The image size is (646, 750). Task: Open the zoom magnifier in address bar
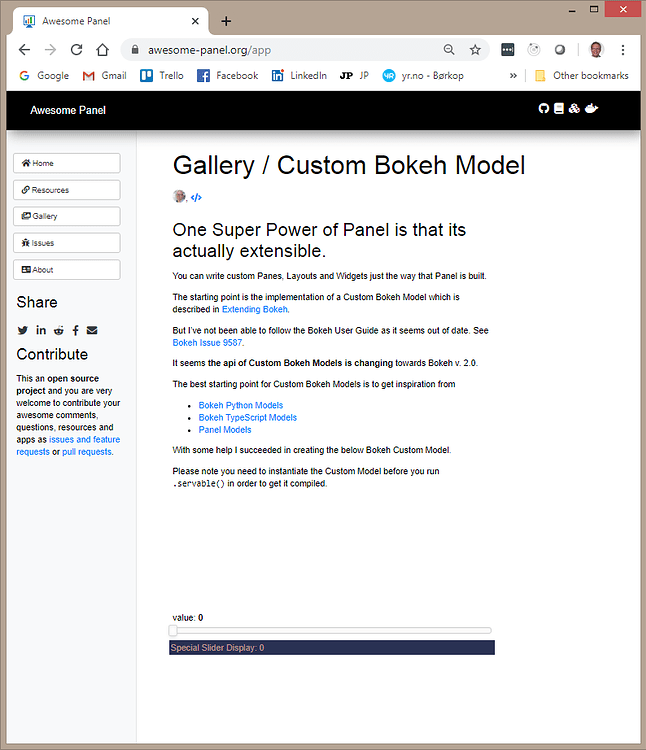point(449,50)
